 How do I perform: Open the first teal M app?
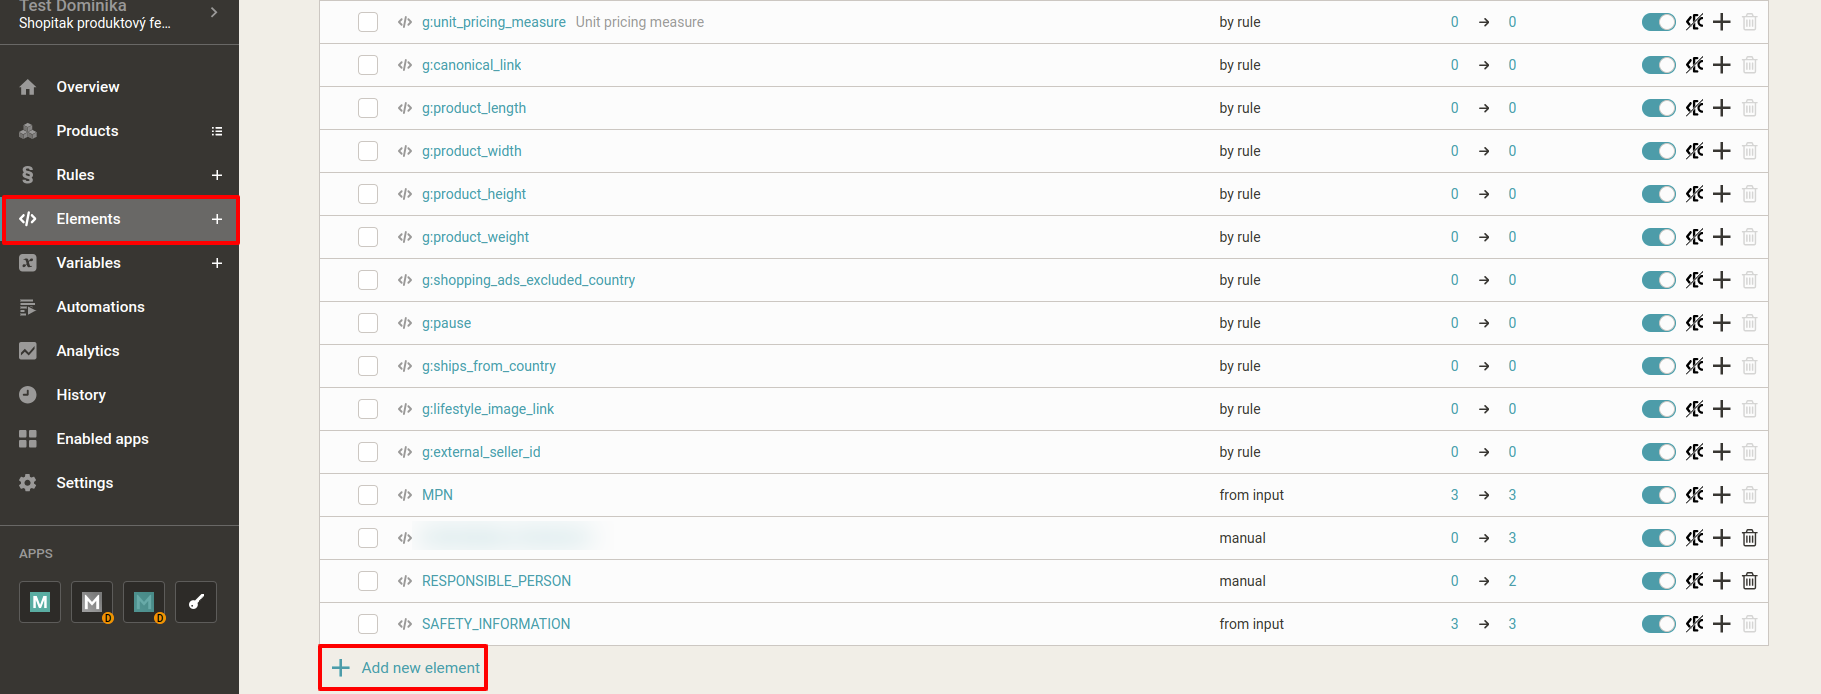[40, 602]
